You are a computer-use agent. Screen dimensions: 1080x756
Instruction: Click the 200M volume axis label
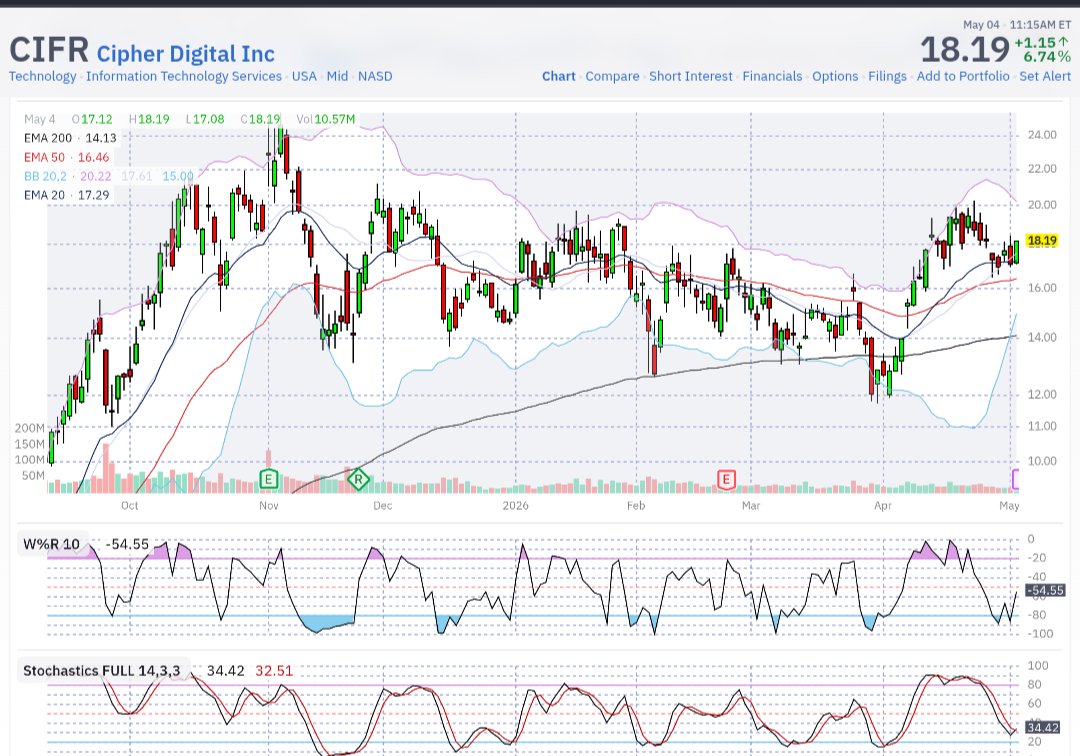tap(30, 428)
